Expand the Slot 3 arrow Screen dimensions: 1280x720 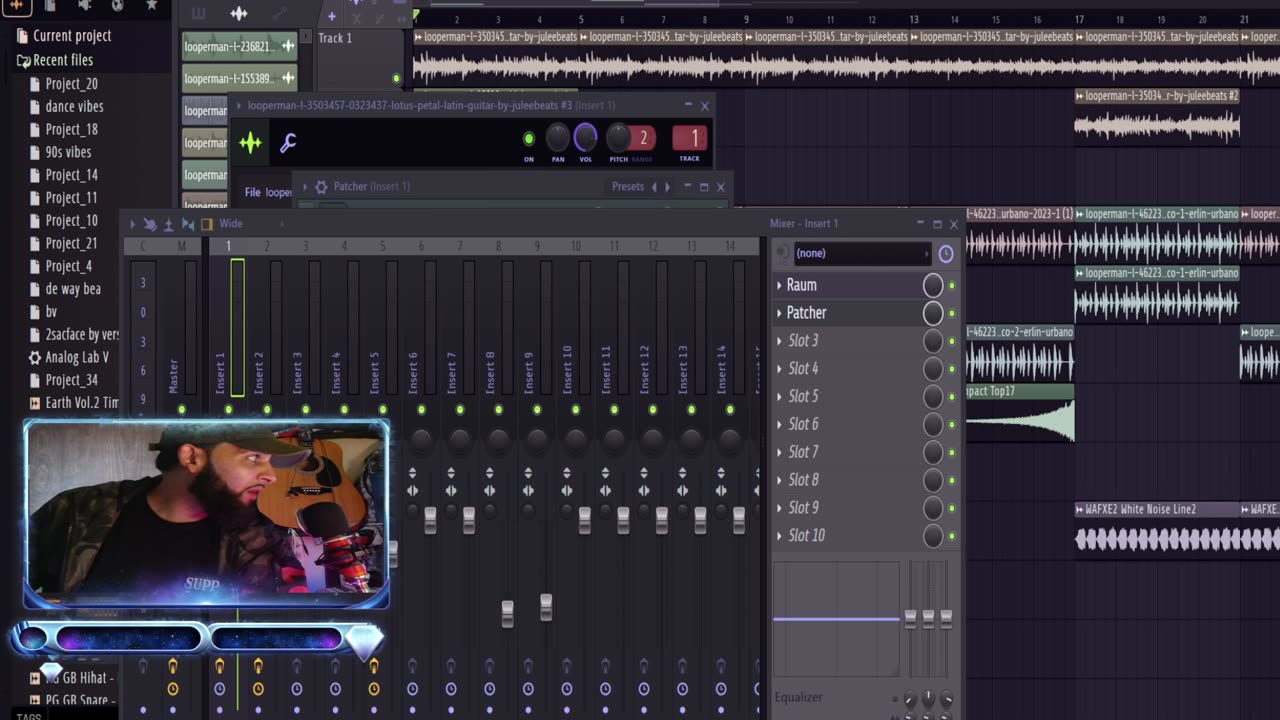click(x=779, y=341)
